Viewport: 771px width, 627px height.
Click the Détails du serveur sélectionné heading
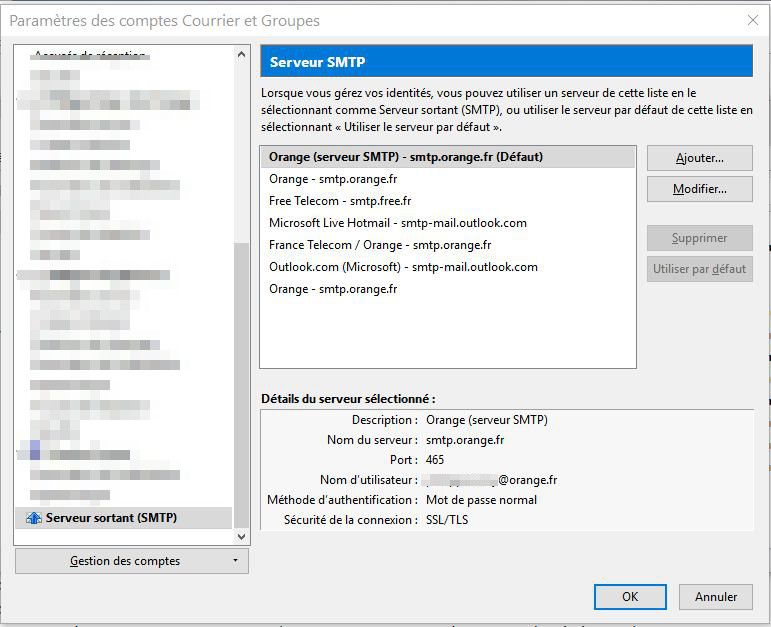tap(348, 399)
